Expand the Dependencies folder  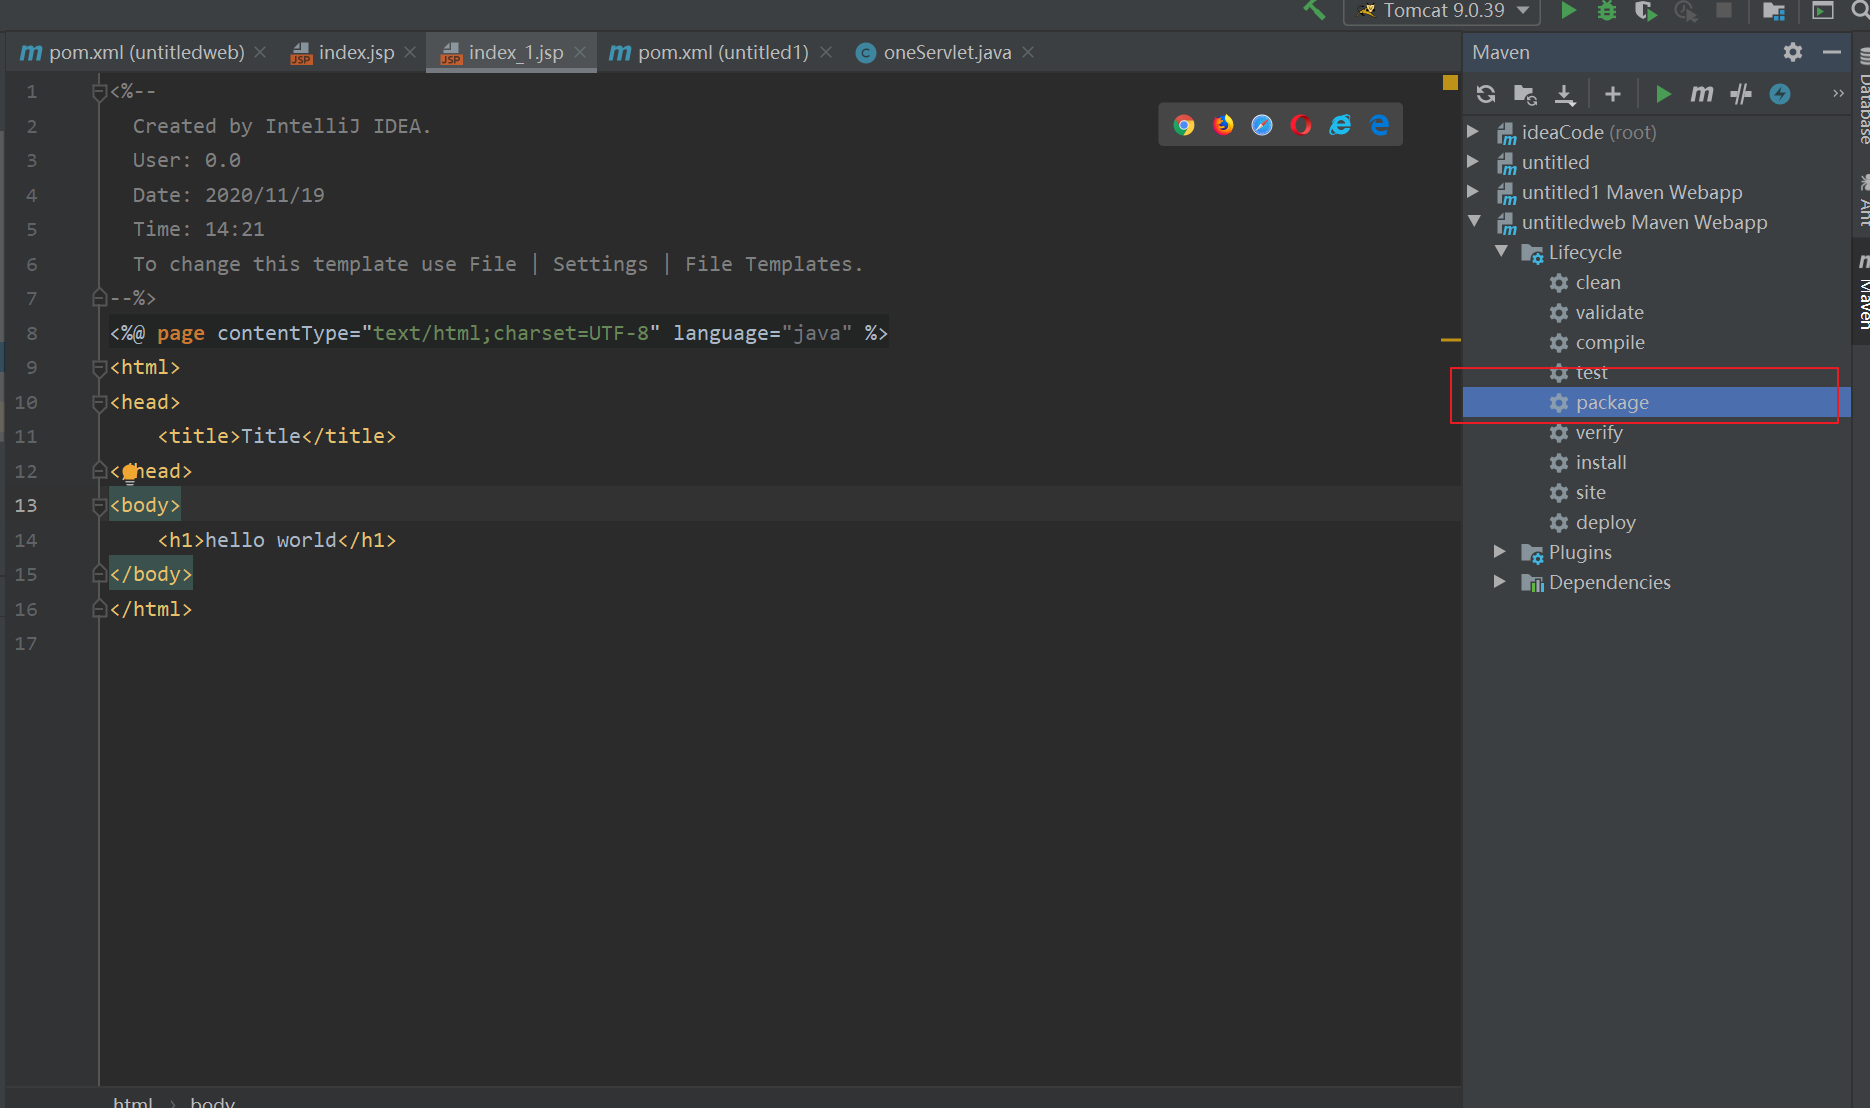point(1500,581)
